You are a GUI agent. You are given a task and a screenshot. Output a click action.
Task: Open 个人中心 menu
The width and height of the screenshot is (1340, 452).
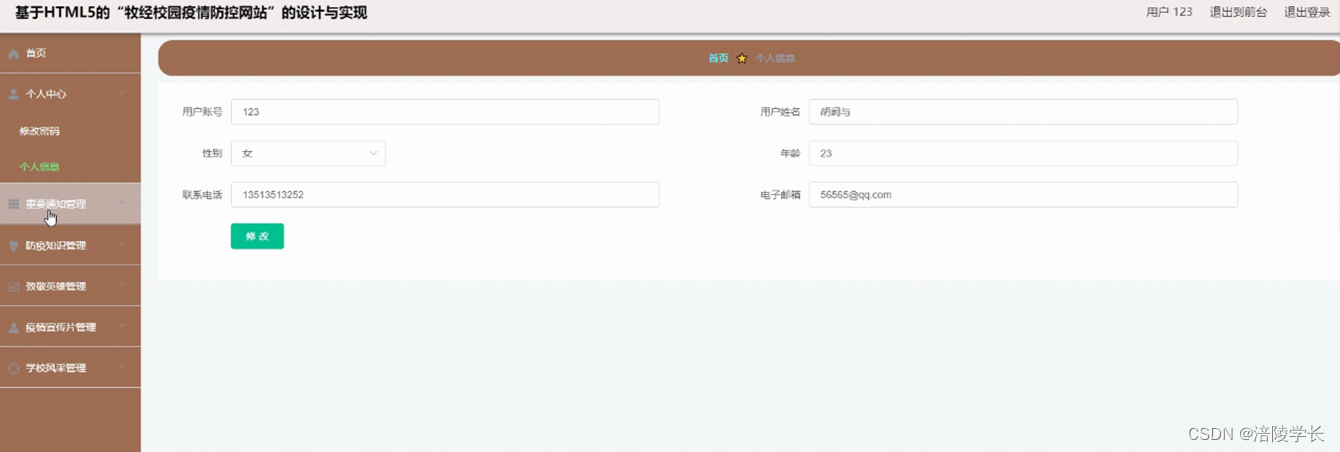coord(70,94)
